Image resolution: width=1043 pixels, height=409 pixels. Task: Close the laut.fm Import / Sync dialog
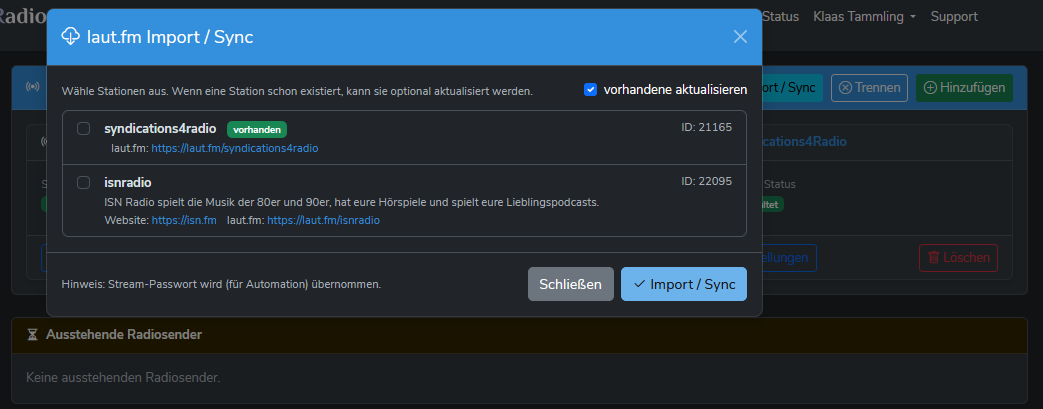coord(740,37)
